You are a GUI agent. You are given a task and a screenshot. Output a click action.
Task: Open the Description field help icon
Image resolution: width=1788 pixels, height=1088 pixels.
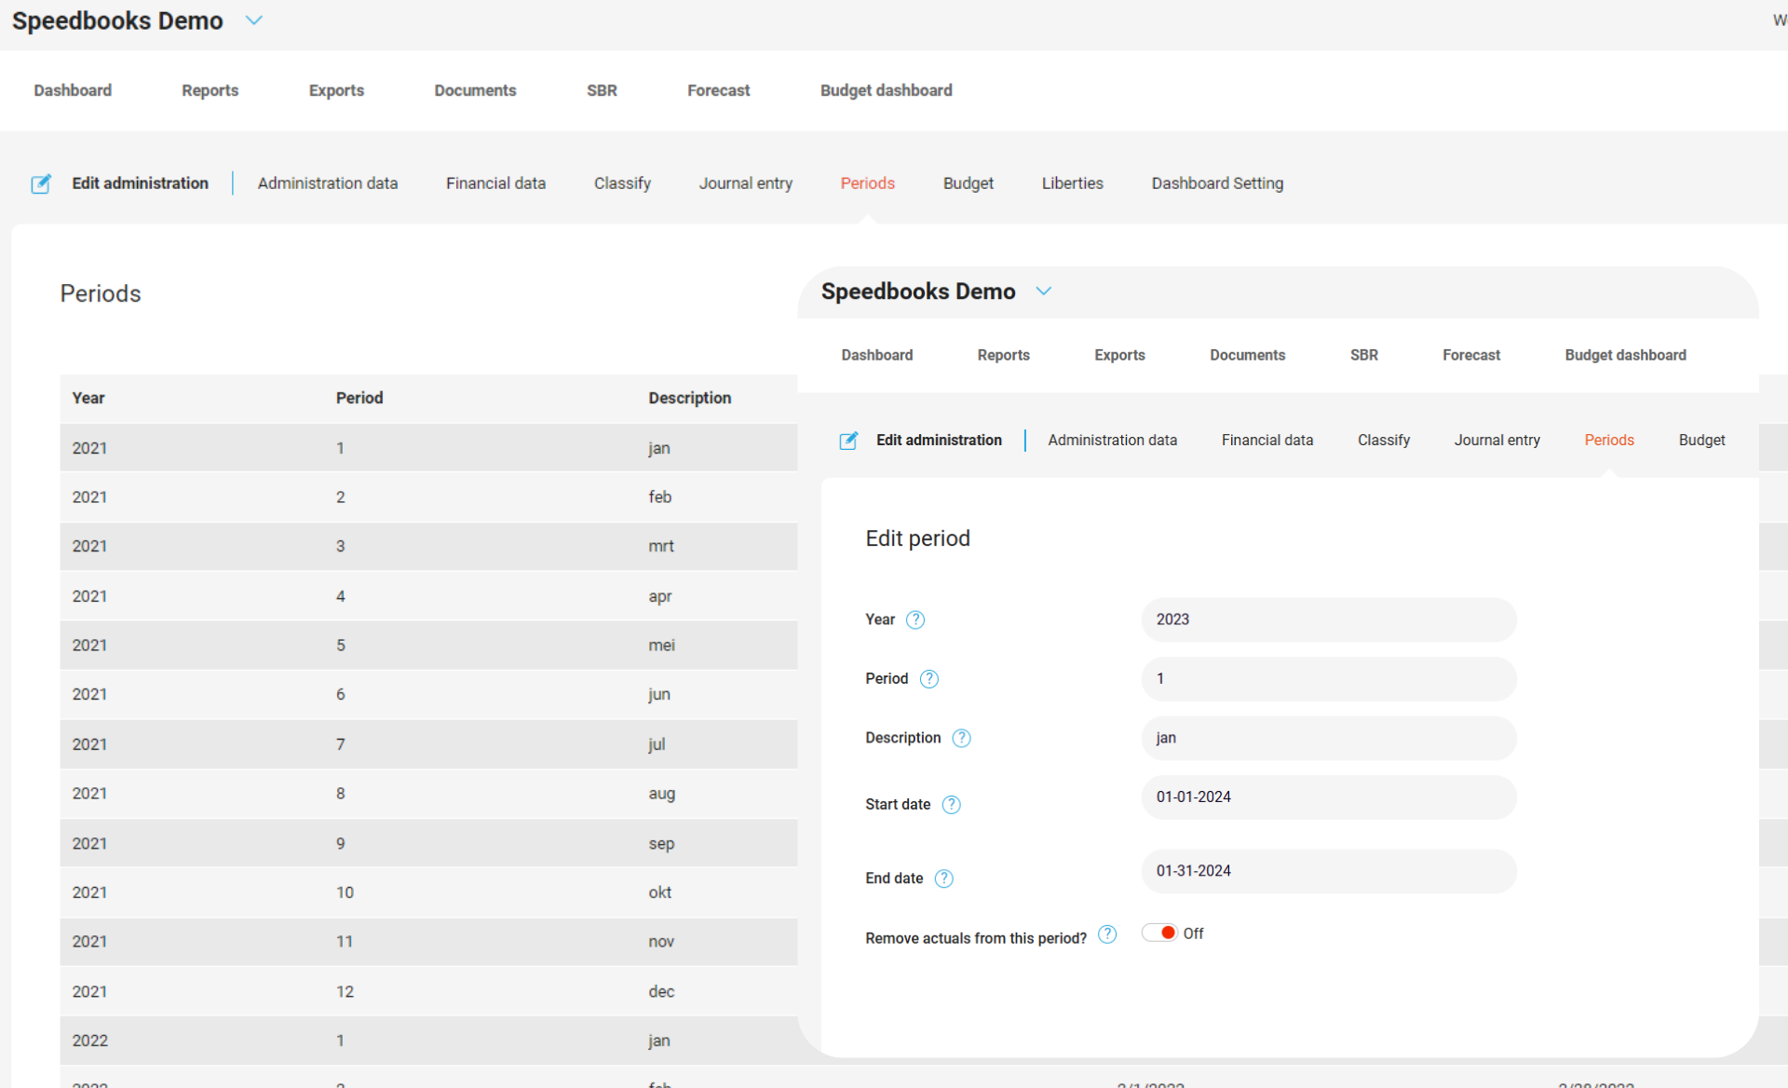coord(961,738)
